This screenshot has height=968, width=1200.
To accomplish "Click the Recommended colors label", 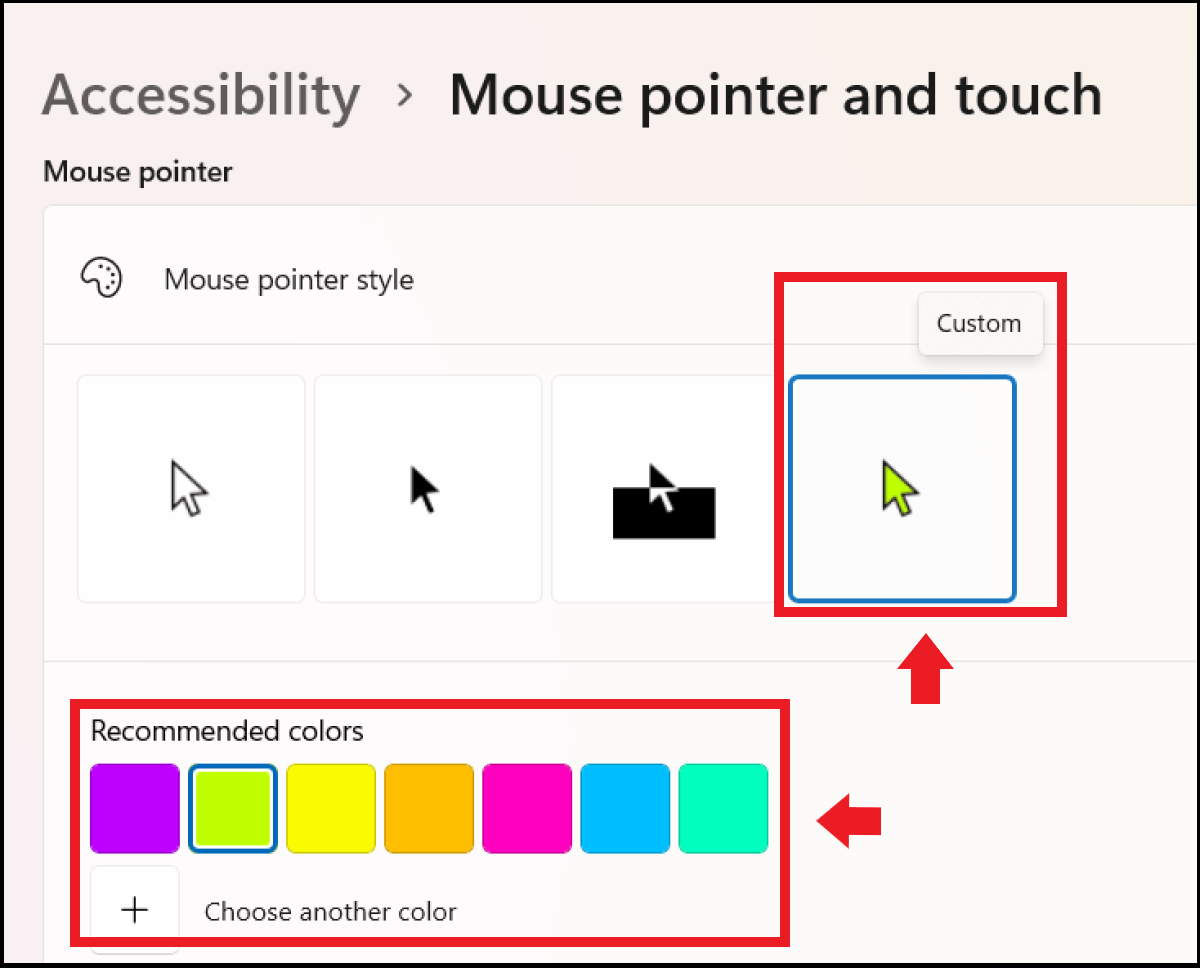I will pyautogui.click(x=227, y=731).
